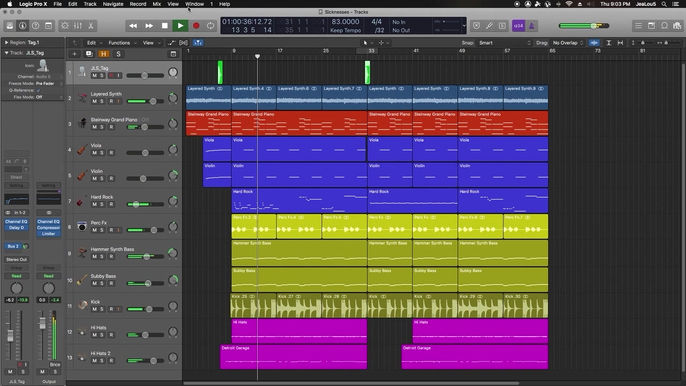The height and width of the screenshot is (386, 686).
Task: Open the List Editors icon
Action: [x=638, y=26]
